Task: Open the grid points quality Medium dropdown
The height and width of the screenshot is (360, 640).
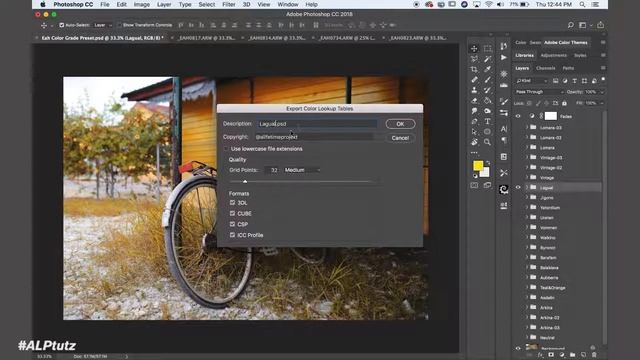Action: pos(302,170)
